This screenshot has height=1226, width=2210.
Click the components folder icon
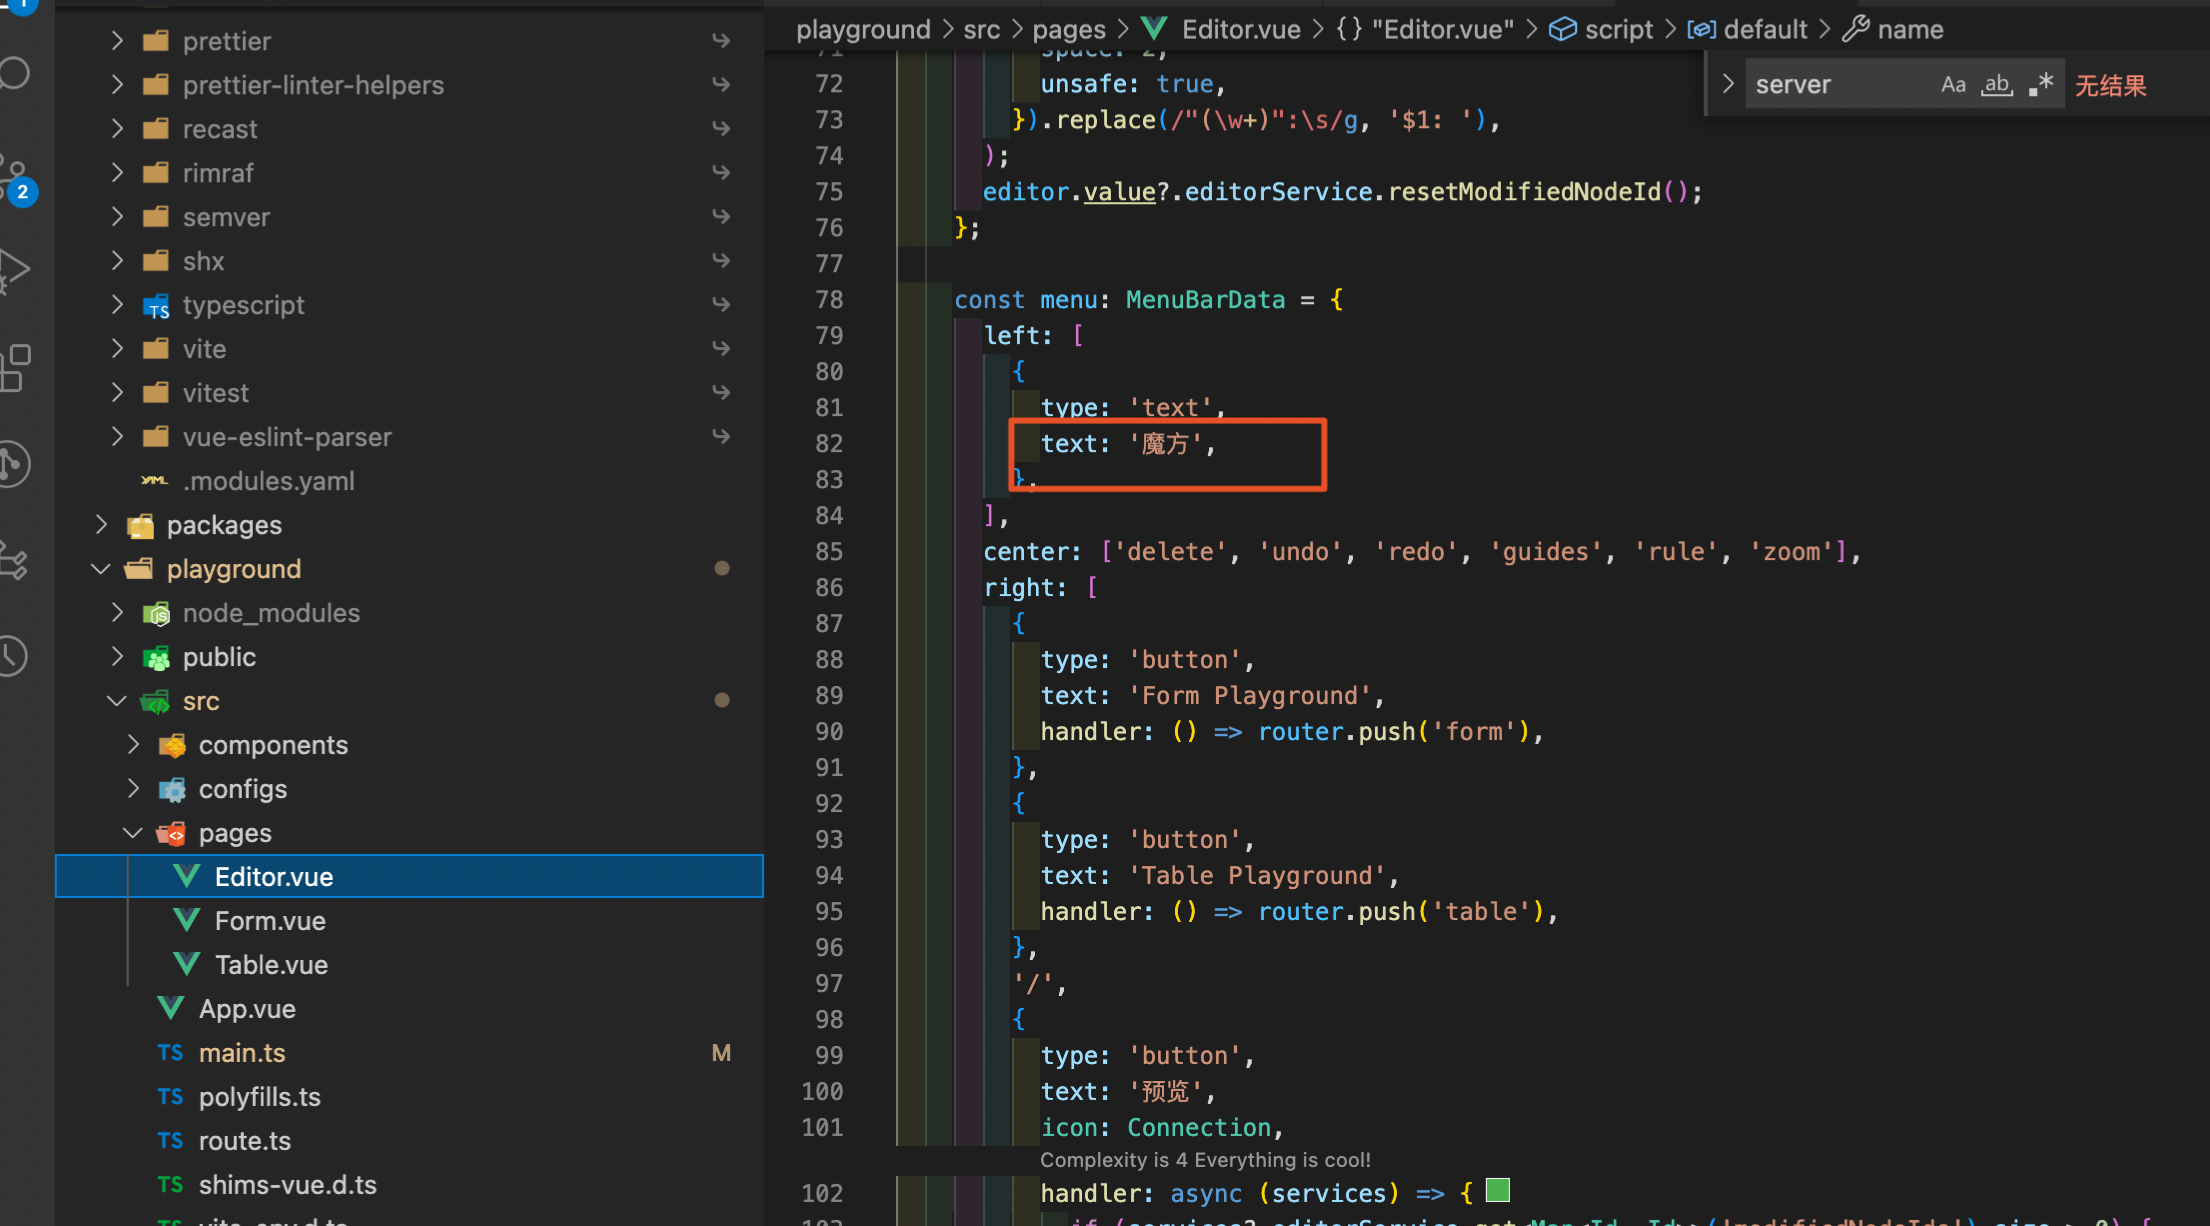tap(172, 745)
